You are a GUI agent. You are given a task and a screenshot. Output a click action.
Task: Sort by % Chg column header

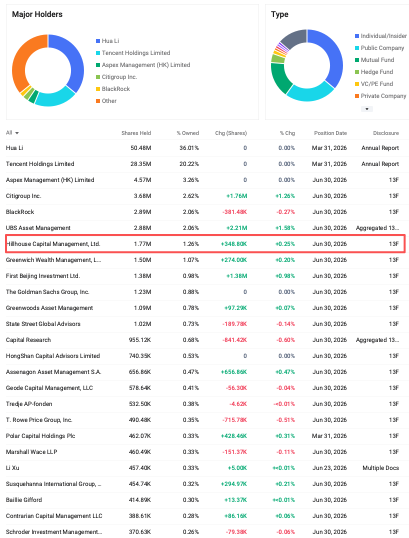[x=287, y=133]
